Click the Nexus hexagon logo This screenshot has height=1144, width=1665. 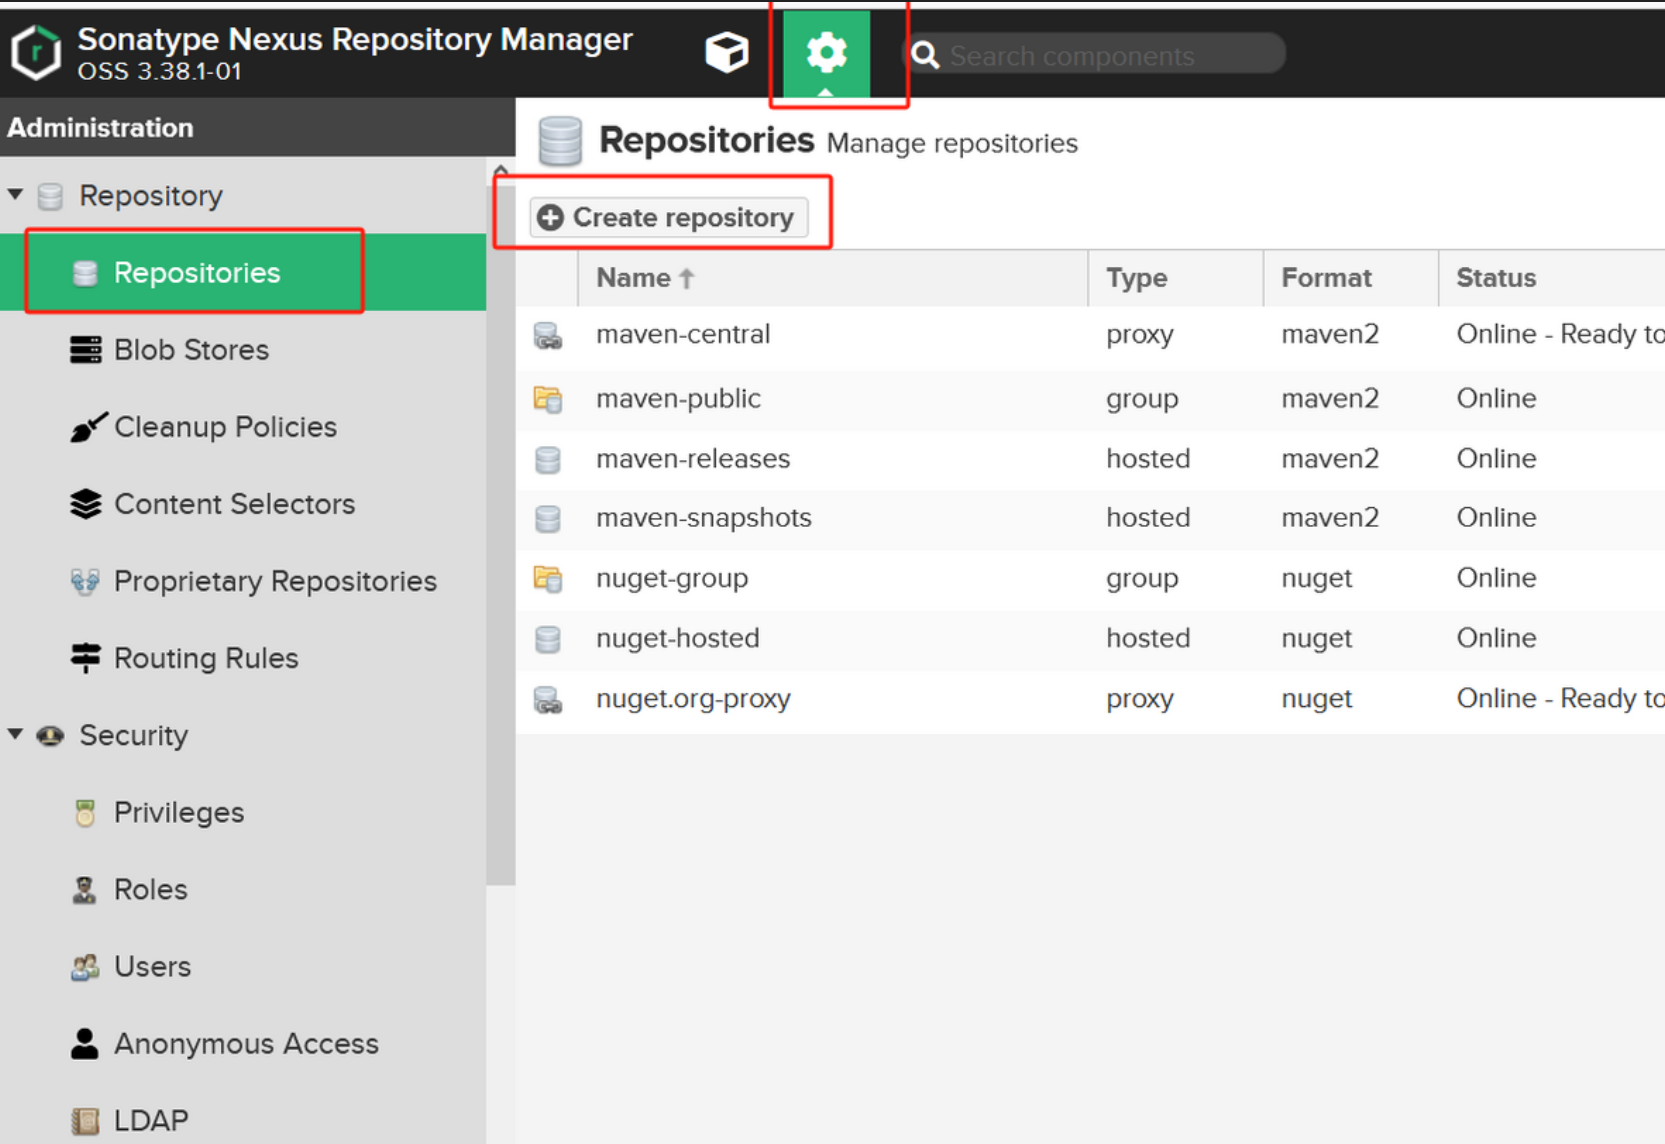click(37, 52)
